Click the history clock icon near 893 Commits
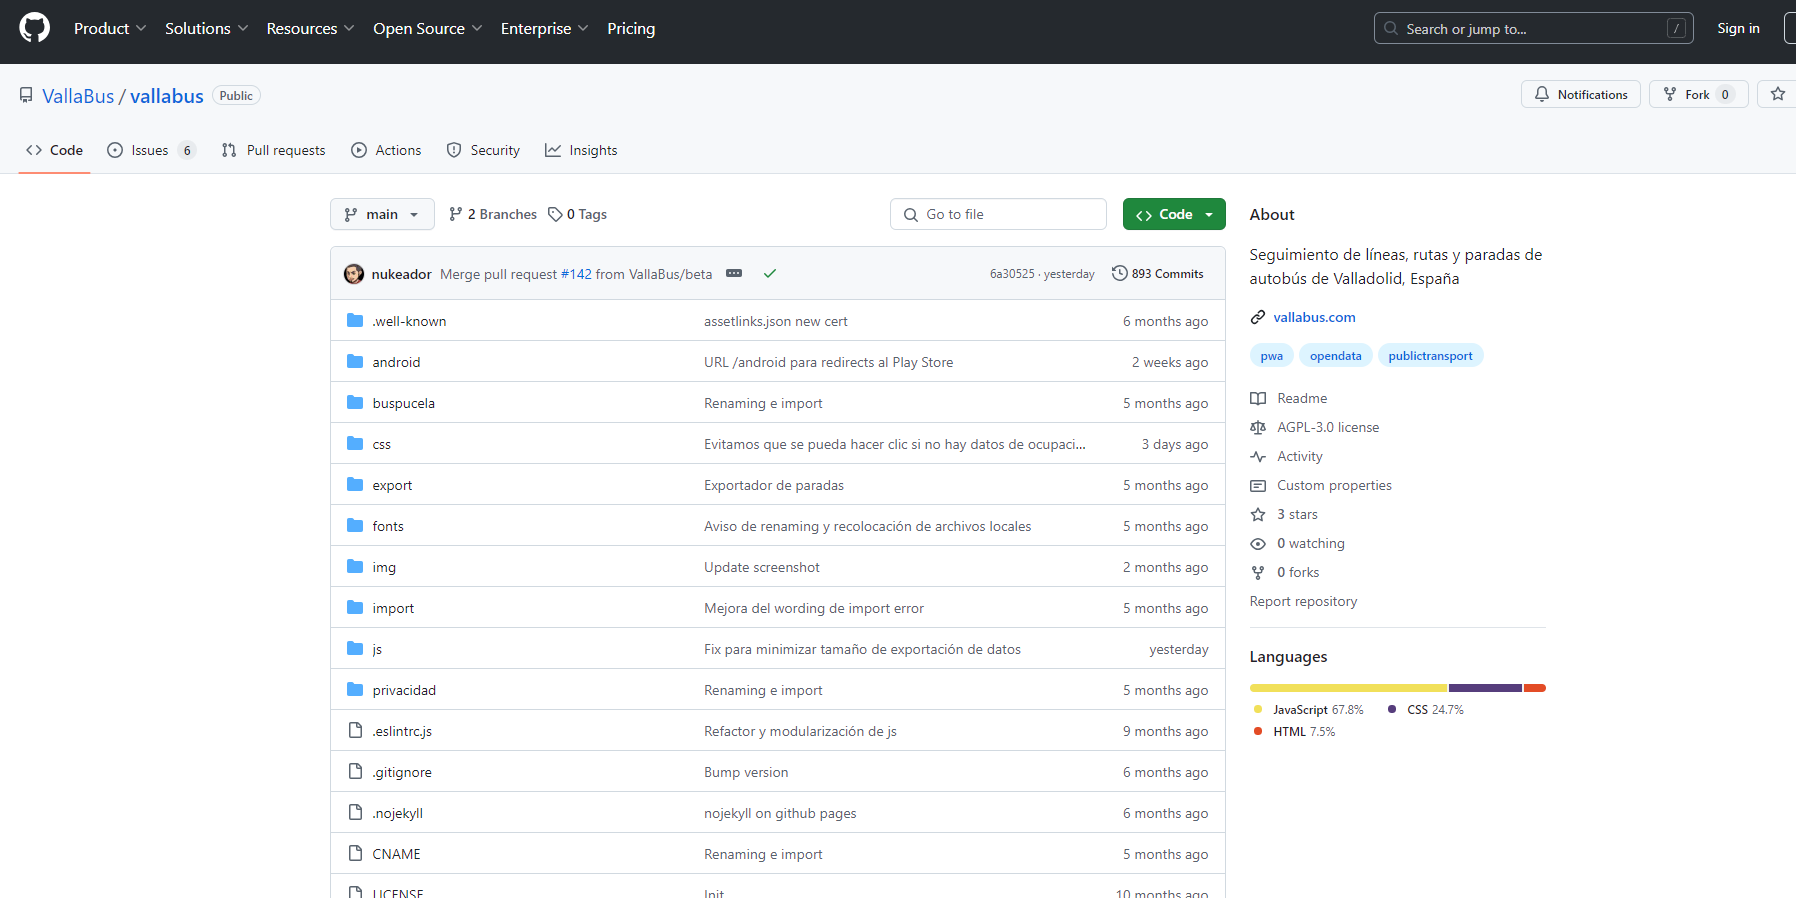1796x898 pixels. 1120,273
